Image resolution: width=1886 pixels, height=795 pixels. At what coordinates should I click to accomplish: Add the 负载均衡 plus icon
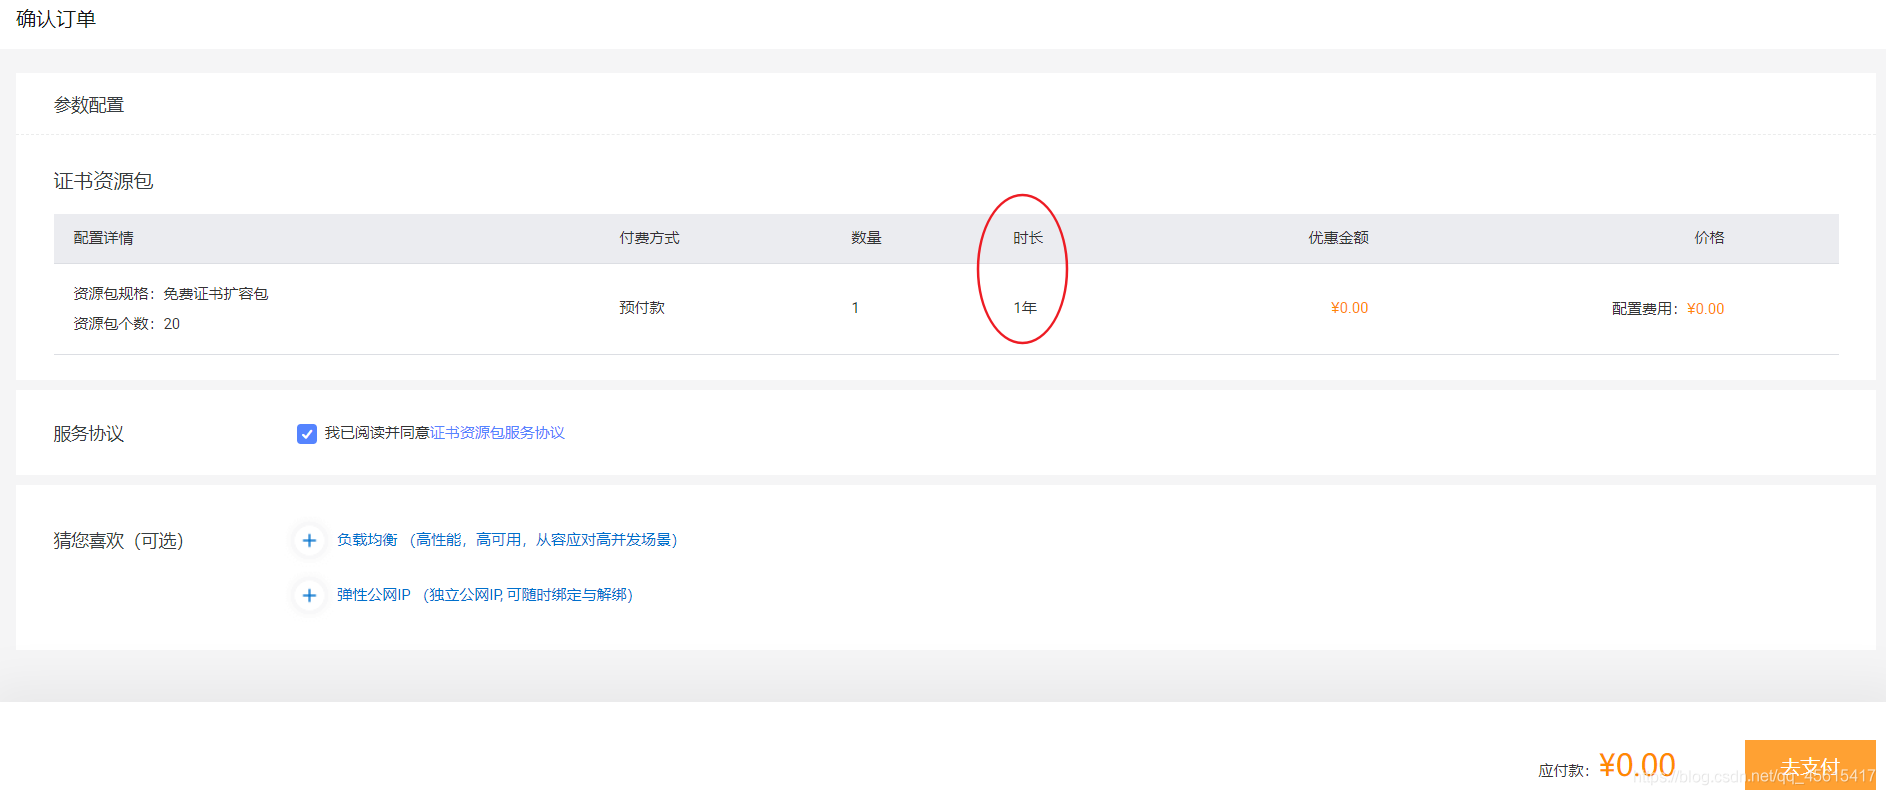(x=309, y=540)
